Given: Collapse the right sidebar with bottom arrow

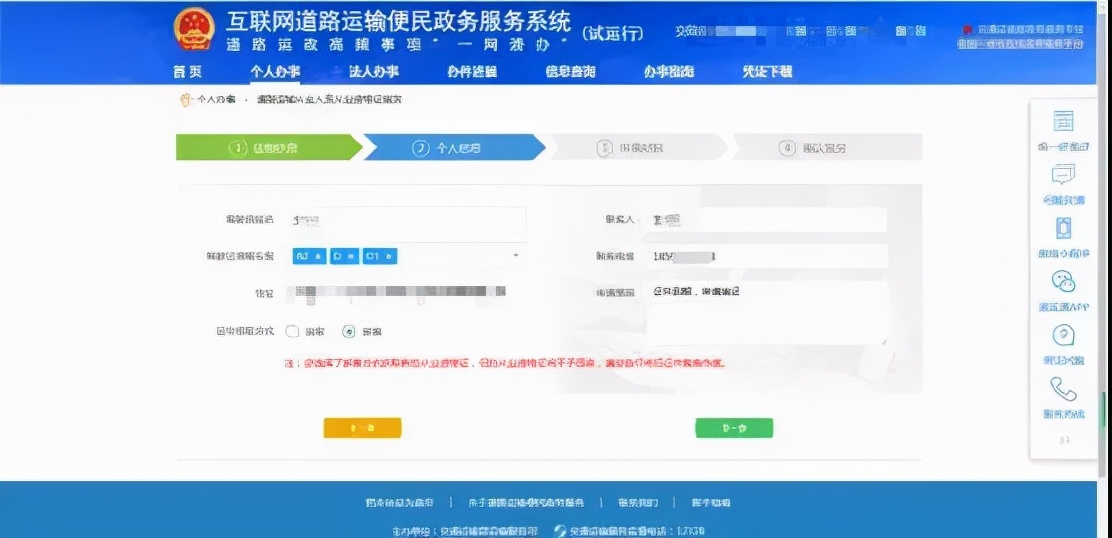Looking at the screenshot, I should 1064,439.
